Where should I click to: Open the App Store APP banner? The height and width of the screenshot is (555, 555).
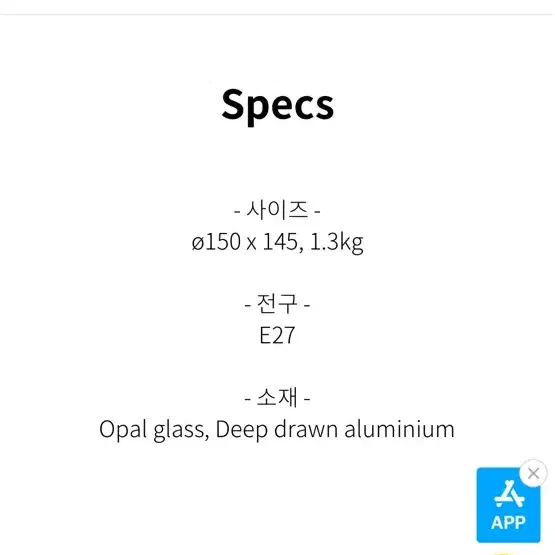tap(508, 505)
